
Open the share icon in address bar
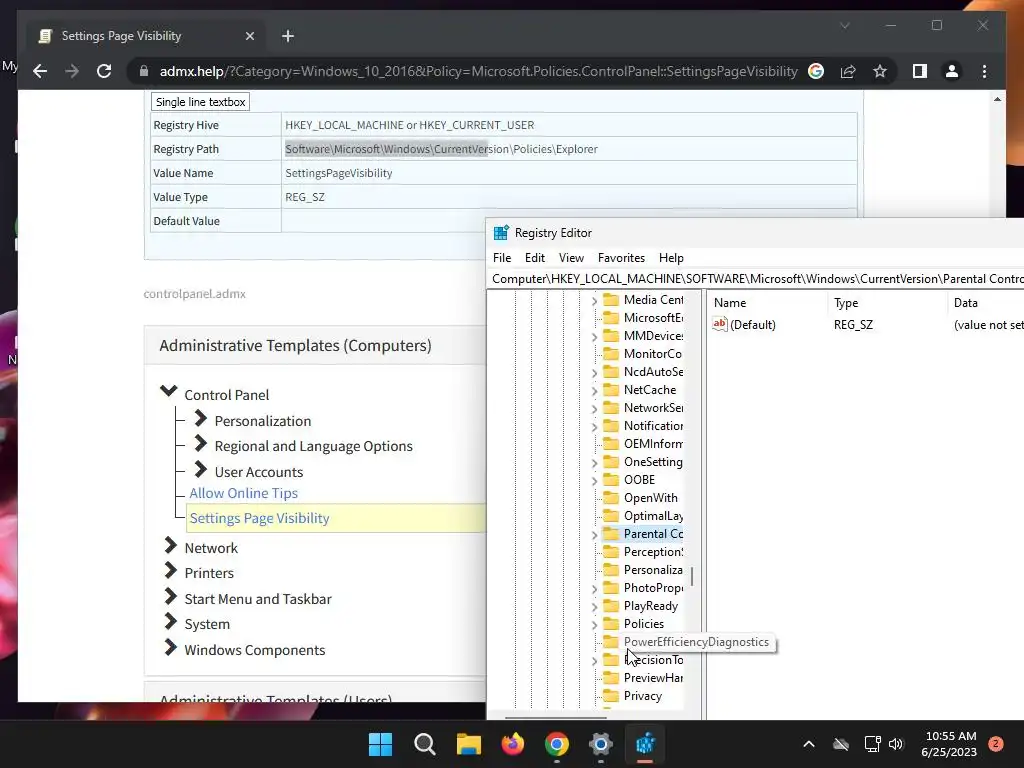click(848, 71)
